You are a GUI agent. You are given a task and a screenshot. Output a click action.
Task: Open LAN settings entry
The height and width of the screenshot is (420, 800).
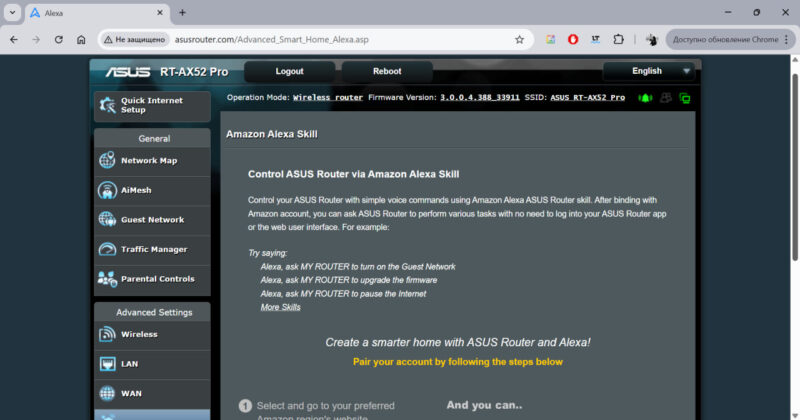pyautogui.click(x=152, y=364)
